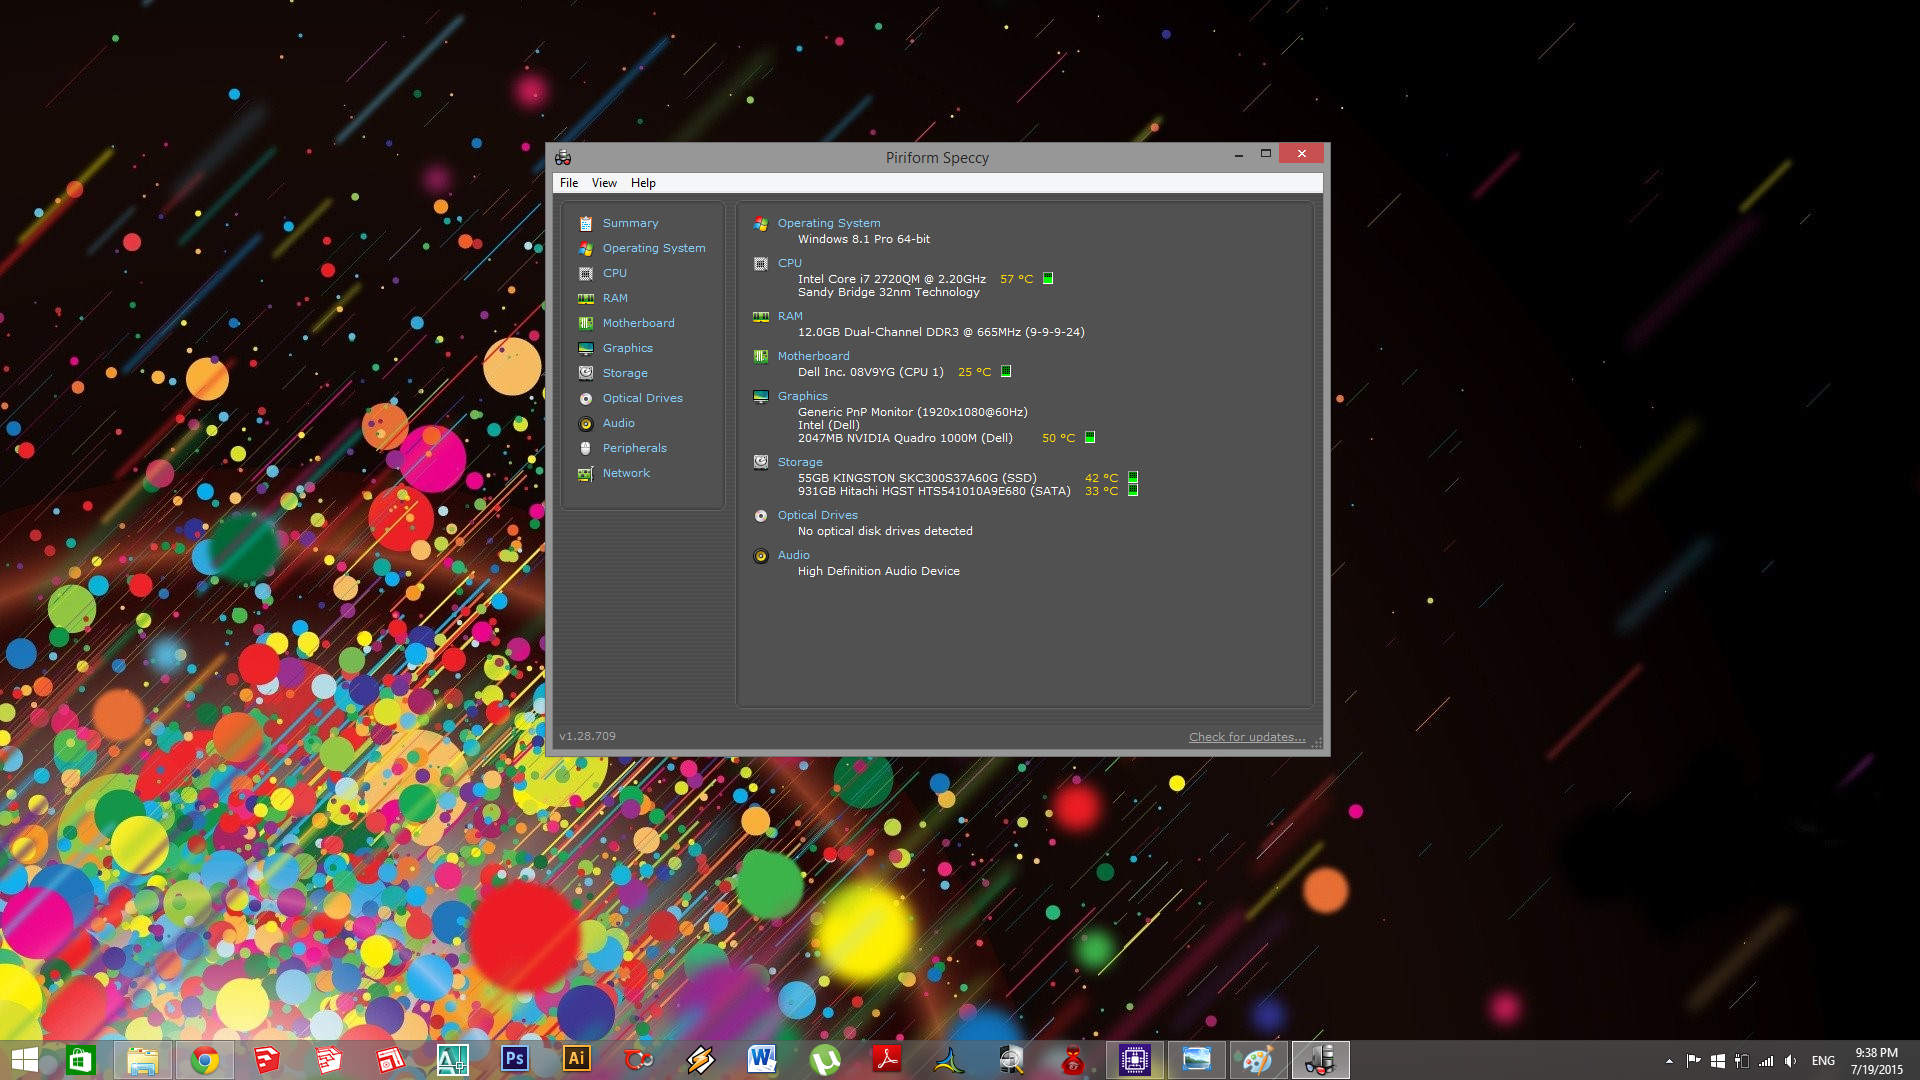Click the High Definition Audio Device text

[879, 571]
